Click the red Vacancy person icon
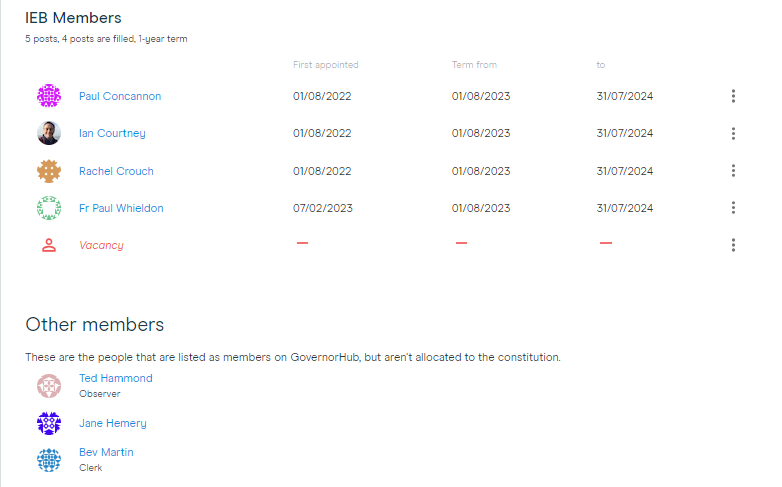The height and width of the screenshot is (487, 782). (x=49, y=245)
